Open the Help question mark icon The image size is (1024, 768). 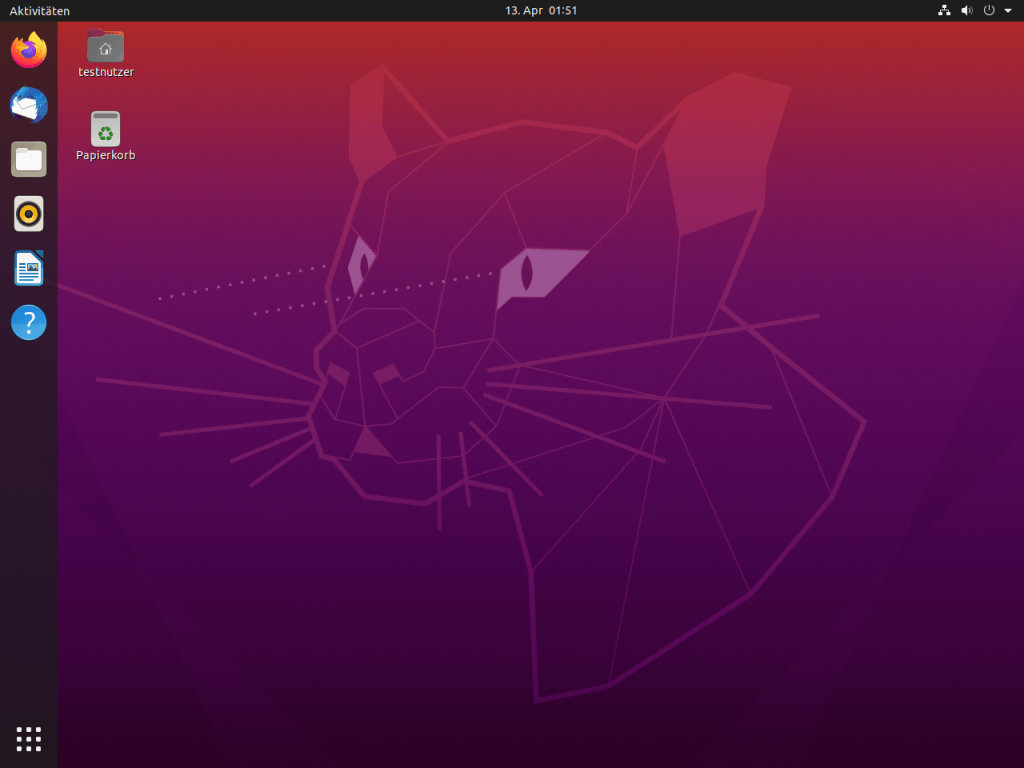[29, 322]
